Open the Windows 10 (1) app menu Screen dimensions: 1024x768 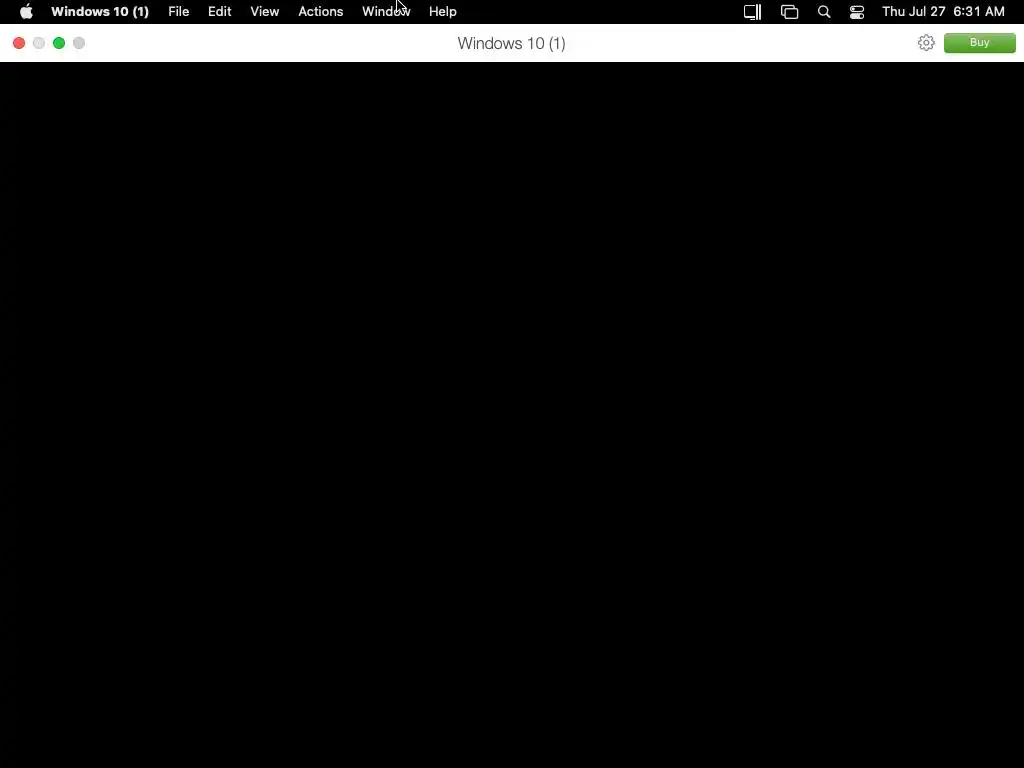coord(100,12)
